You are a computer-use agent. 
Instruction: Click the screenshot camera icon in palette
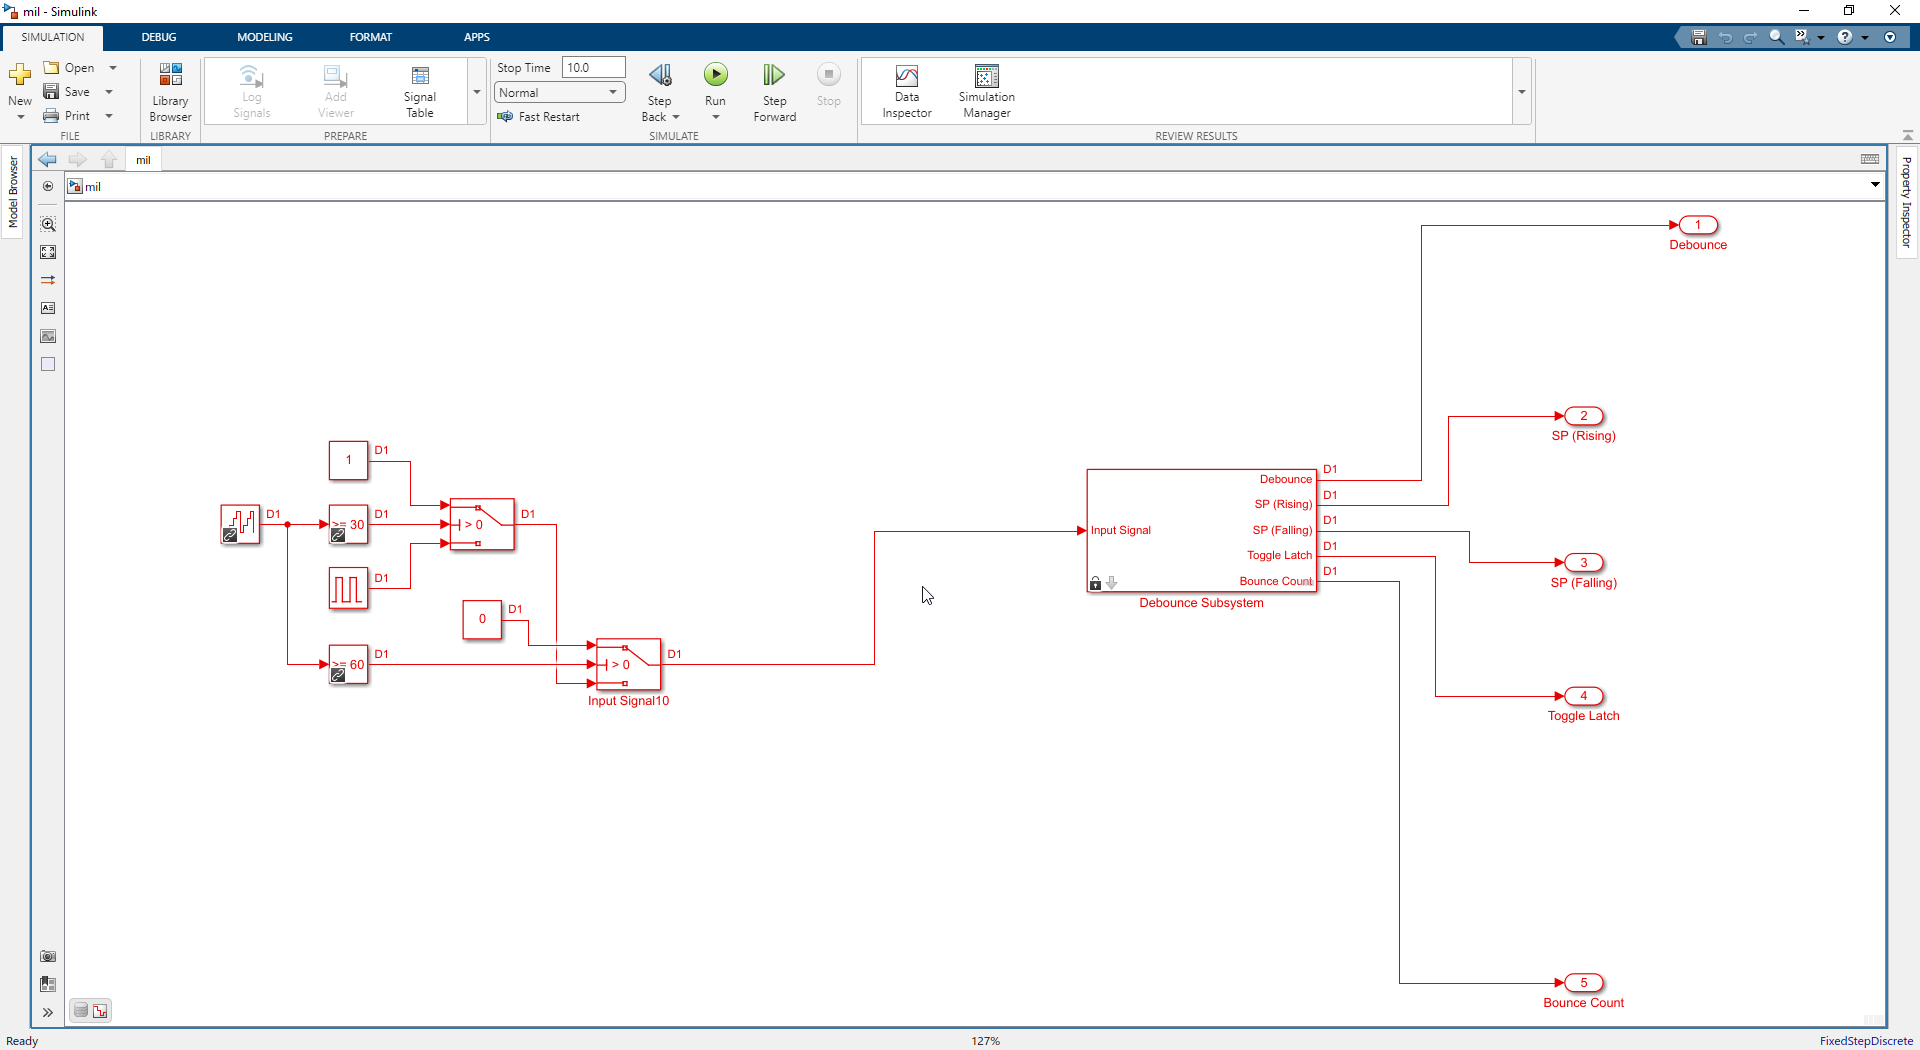click(x=48, y=956)
